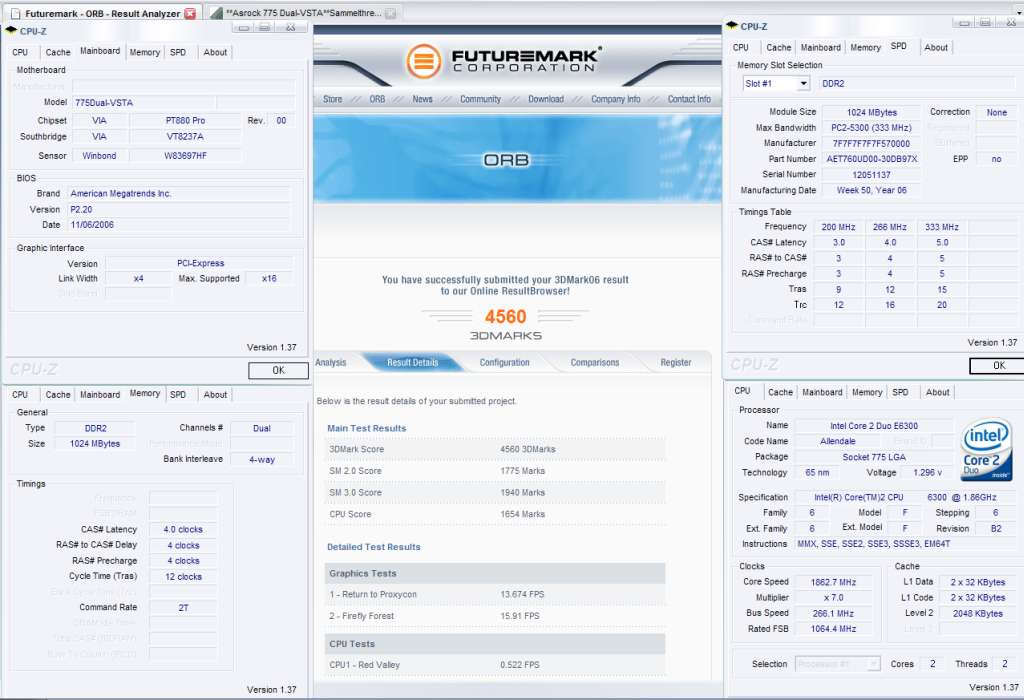The height and width of the screenshot is (700, 1024).
Task: Open Cache tab in the Mainboard CPU-Z window
Action: (58, 52)
